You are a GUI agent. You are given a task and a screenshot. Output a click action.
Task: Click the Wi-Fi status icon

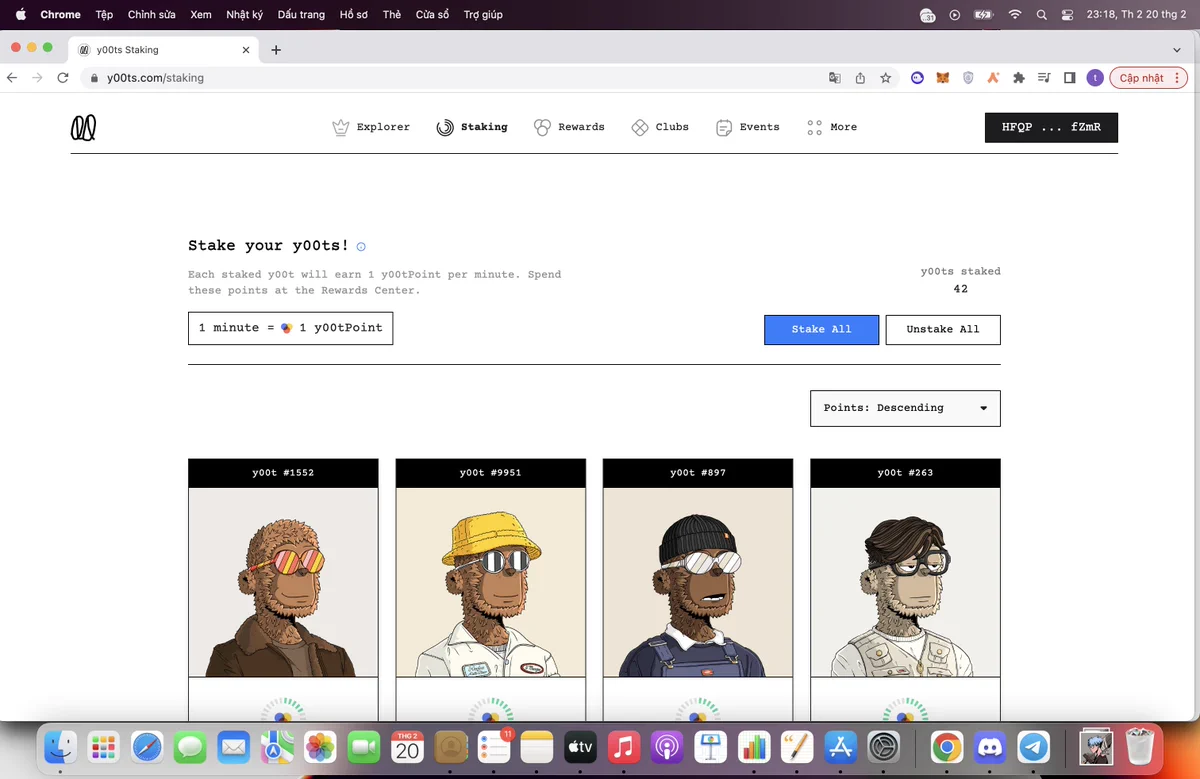[1015, 15]
